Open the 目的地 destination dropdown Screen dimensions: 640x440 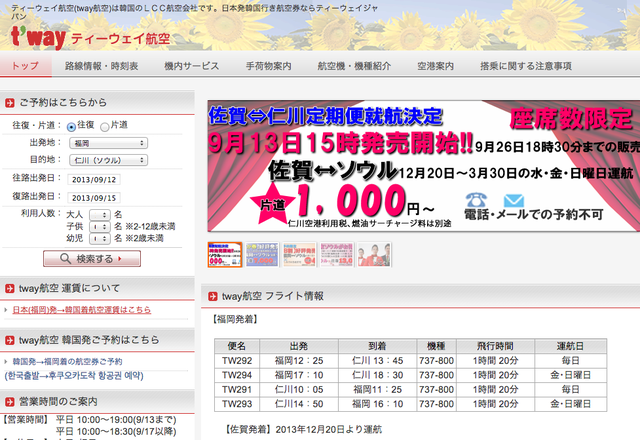point(108,160)
